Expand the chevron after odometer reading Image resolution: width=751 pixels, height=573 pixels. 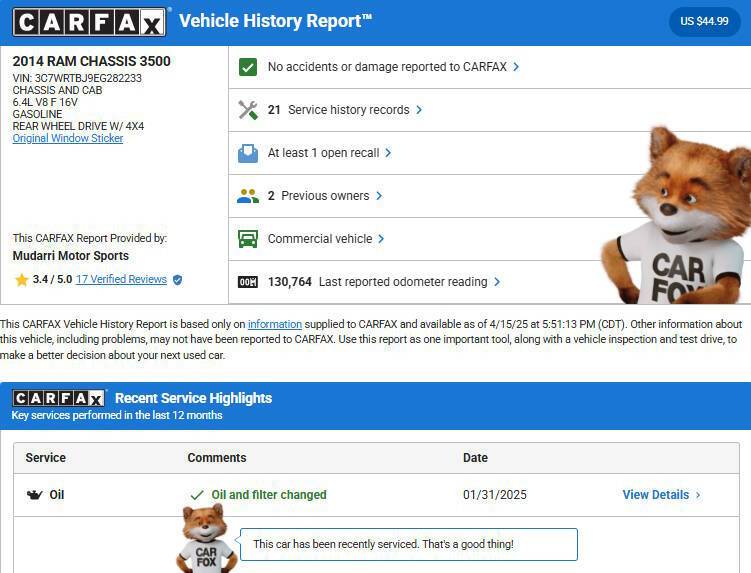497,282
